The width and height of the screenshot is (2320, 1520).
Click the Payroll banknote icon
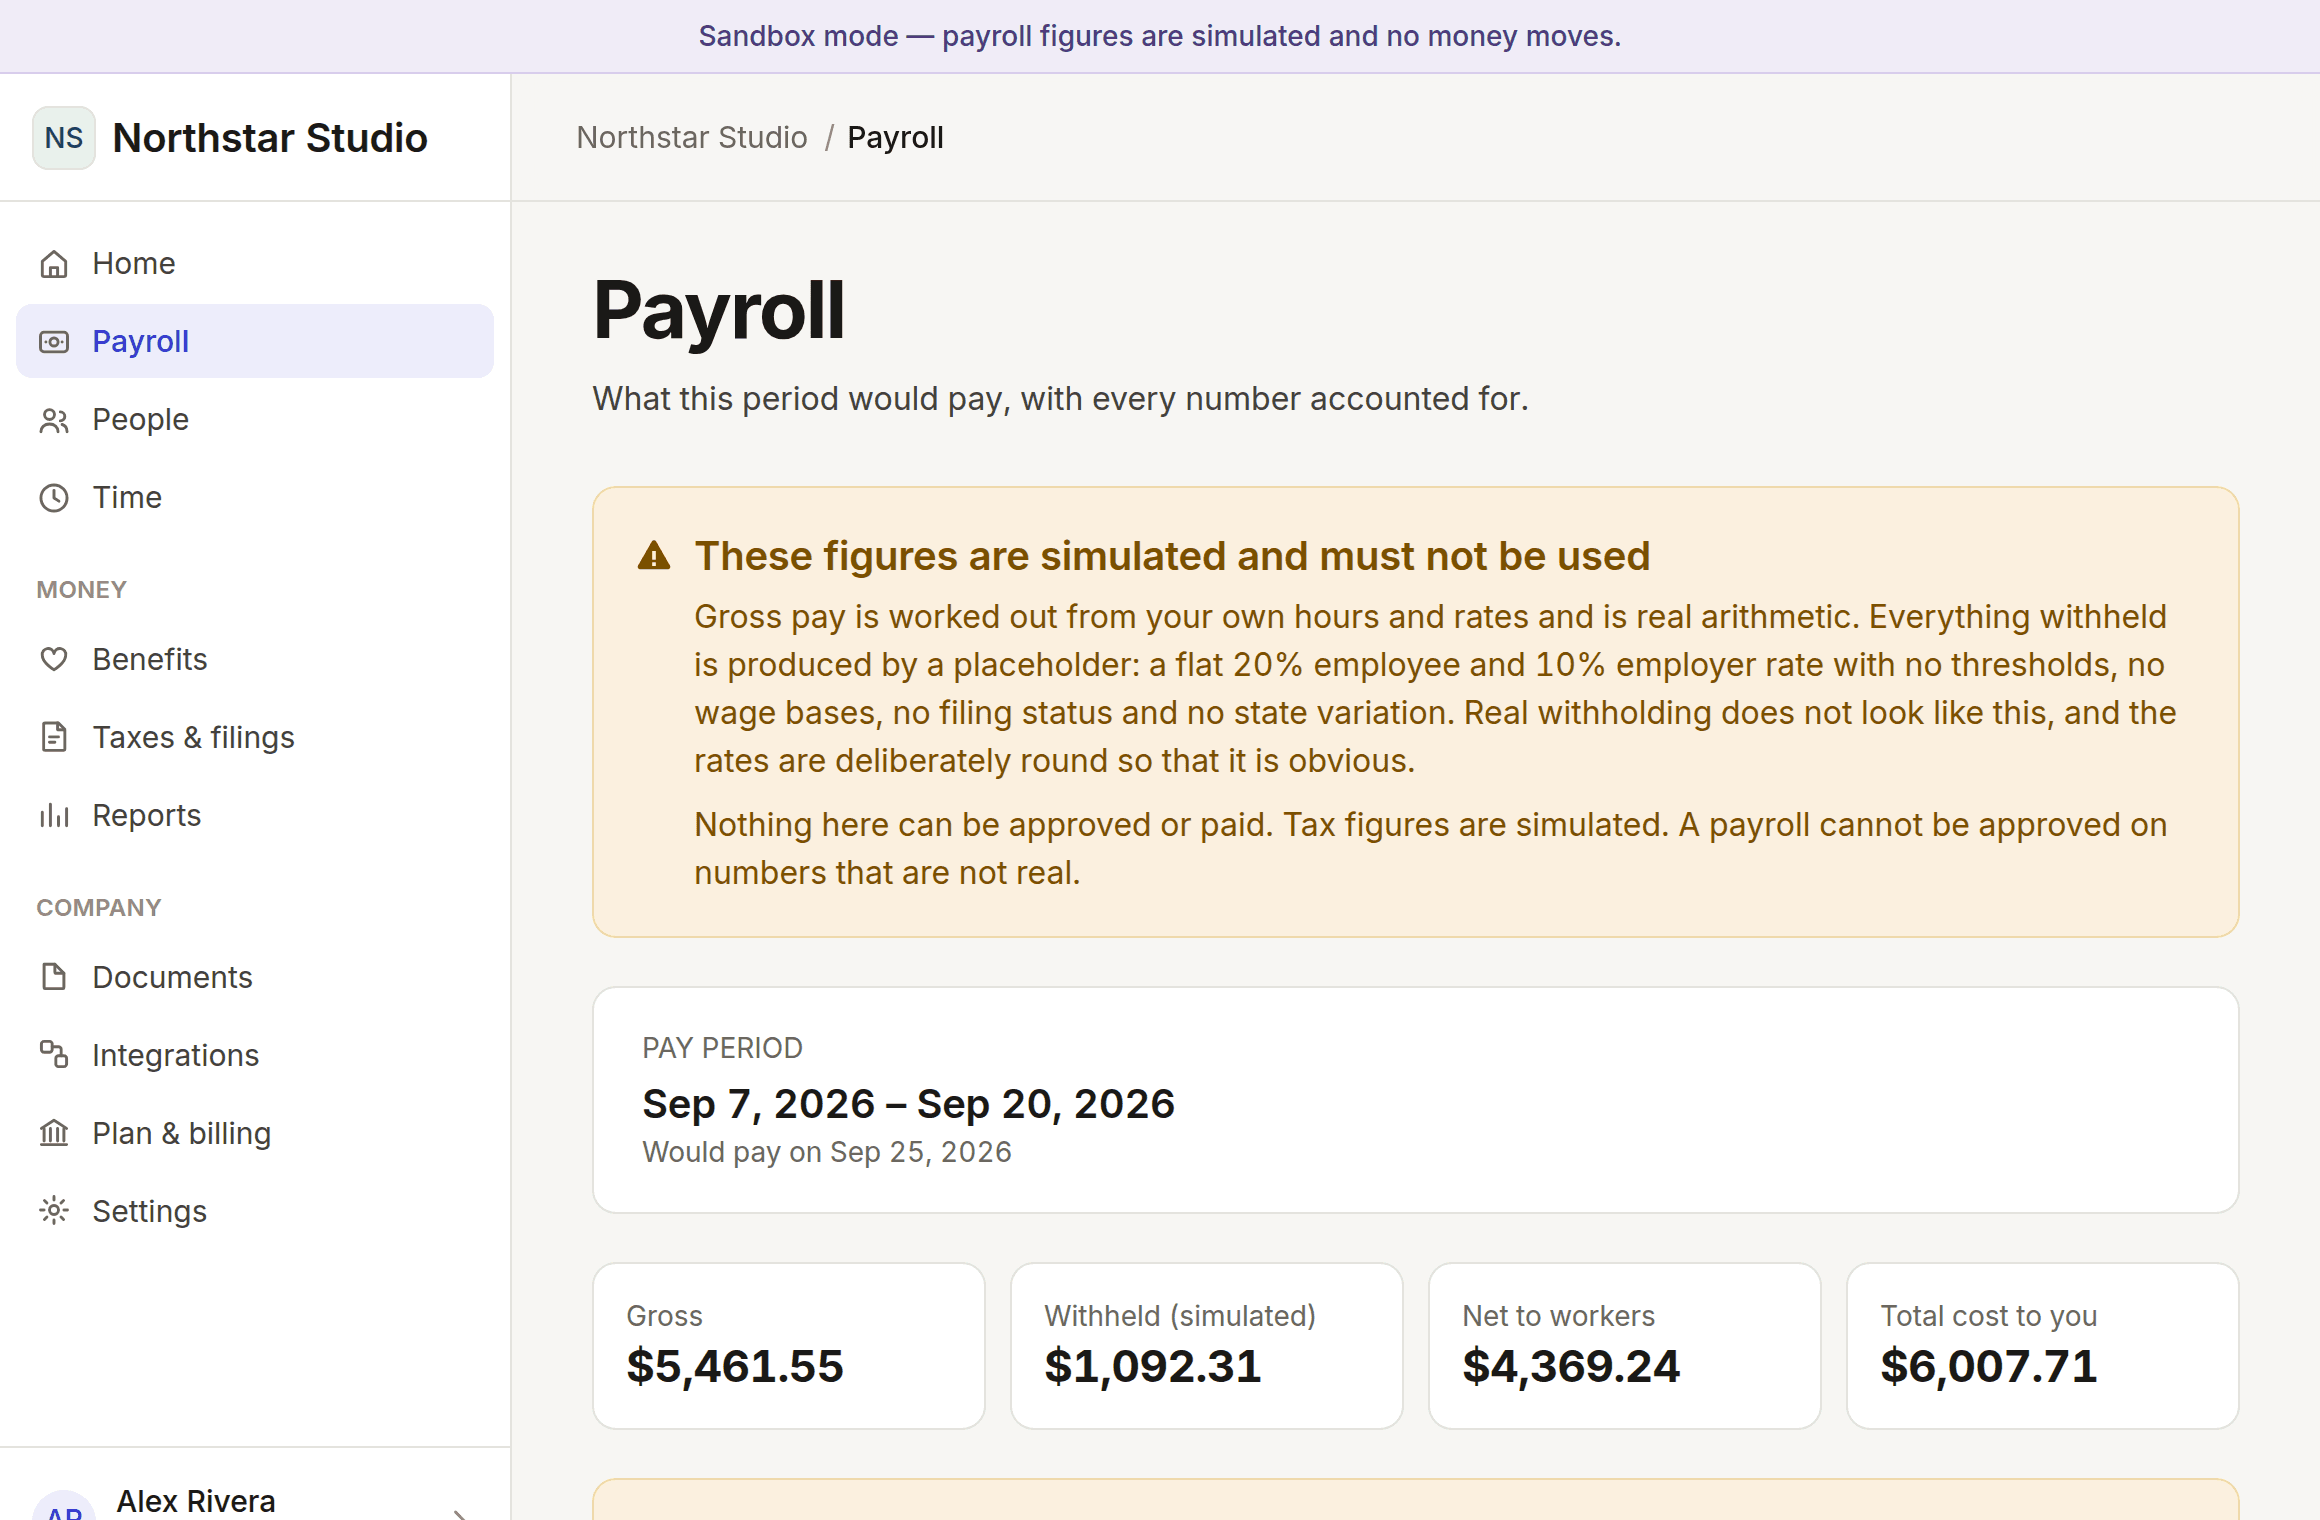coord(54,342)
